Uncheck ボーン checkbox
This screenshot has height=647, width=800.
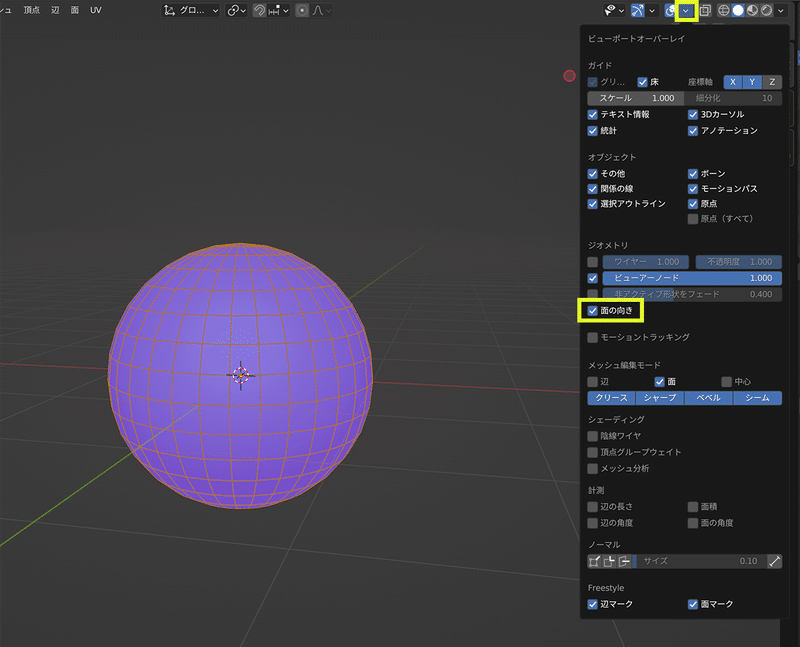[x=693, y=173]
